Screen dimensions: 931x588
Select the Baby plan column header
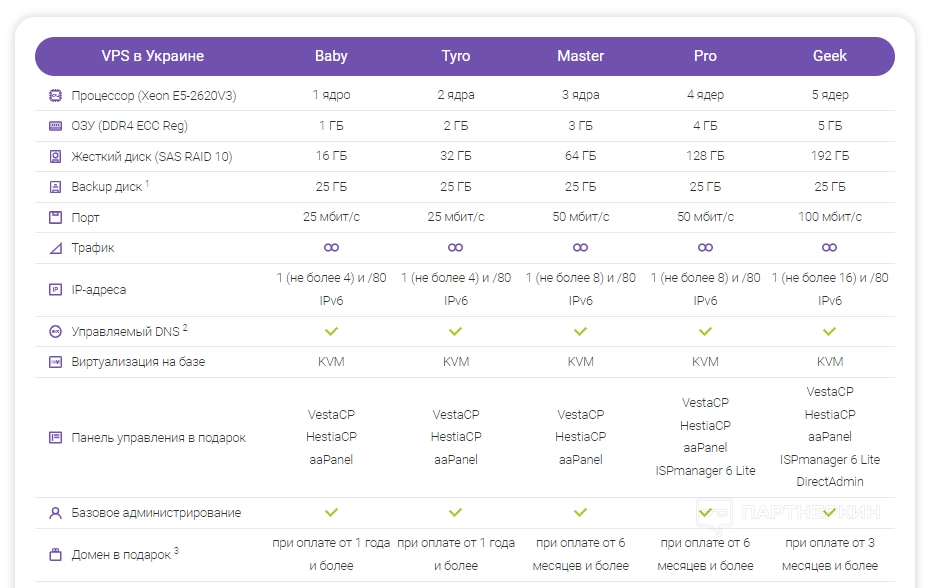click(331, 56)
